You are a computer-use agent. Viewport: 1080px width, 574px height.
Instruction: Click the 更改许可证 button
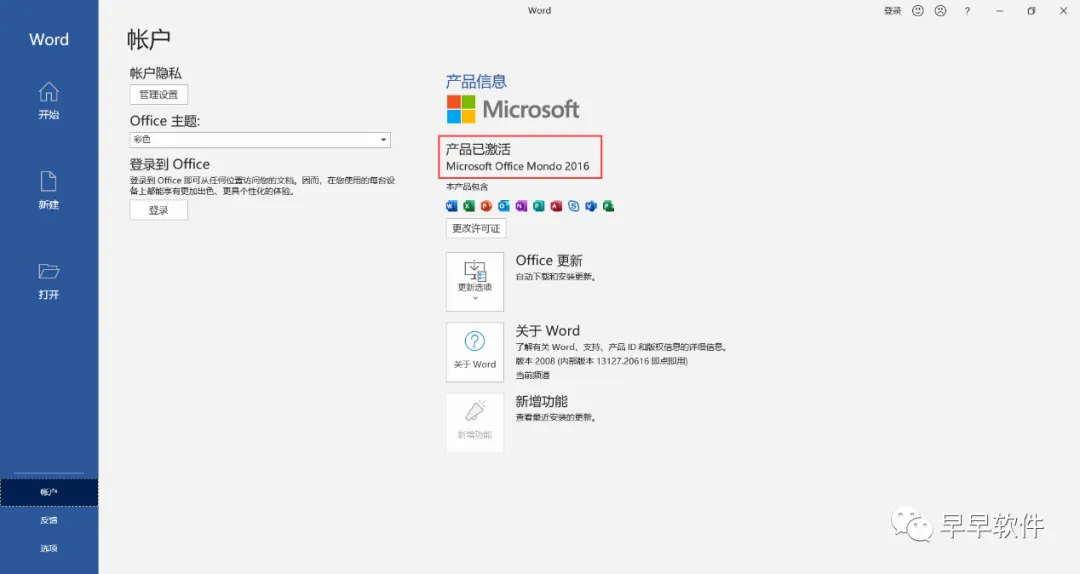click(x=476, y=228)
